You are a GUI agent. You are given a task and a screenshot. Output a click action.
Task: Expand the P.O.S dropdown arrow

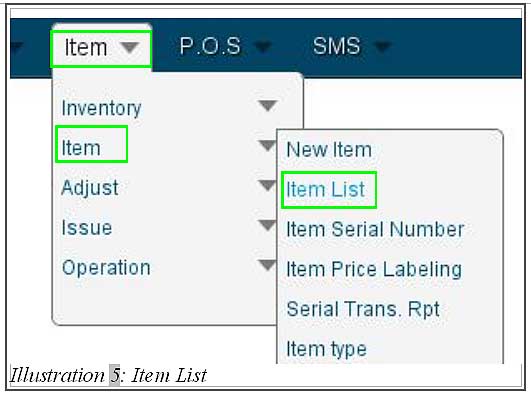tap(264, 46)
